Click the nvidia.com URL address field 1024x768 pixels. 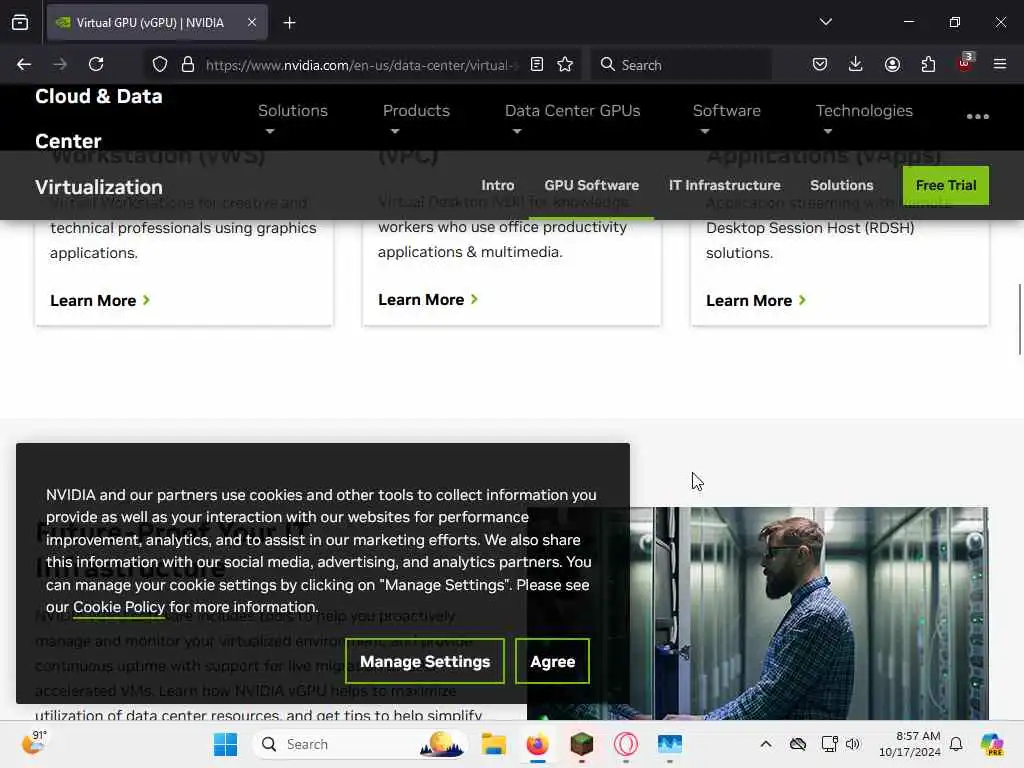(x=362, y=65)
